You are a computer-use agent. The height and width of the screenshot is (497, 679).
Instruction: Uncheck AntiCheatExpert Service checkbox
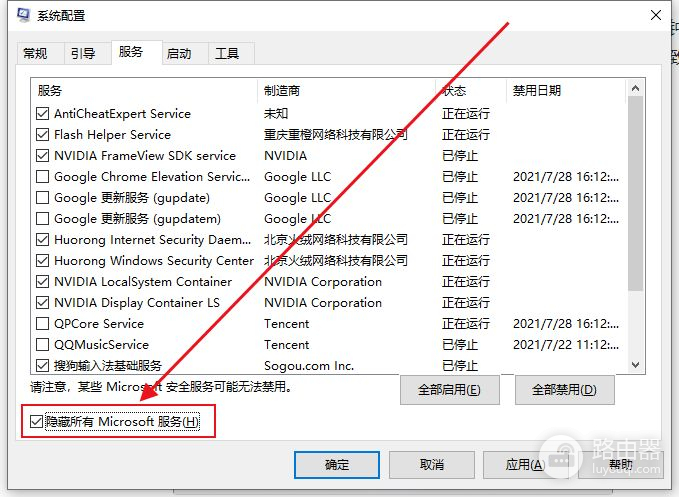42,114
